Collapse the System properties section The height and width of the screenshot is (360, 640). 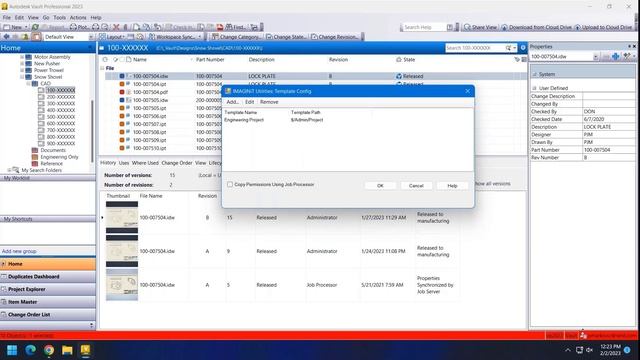pyautogui.click(x=535, y=74)
